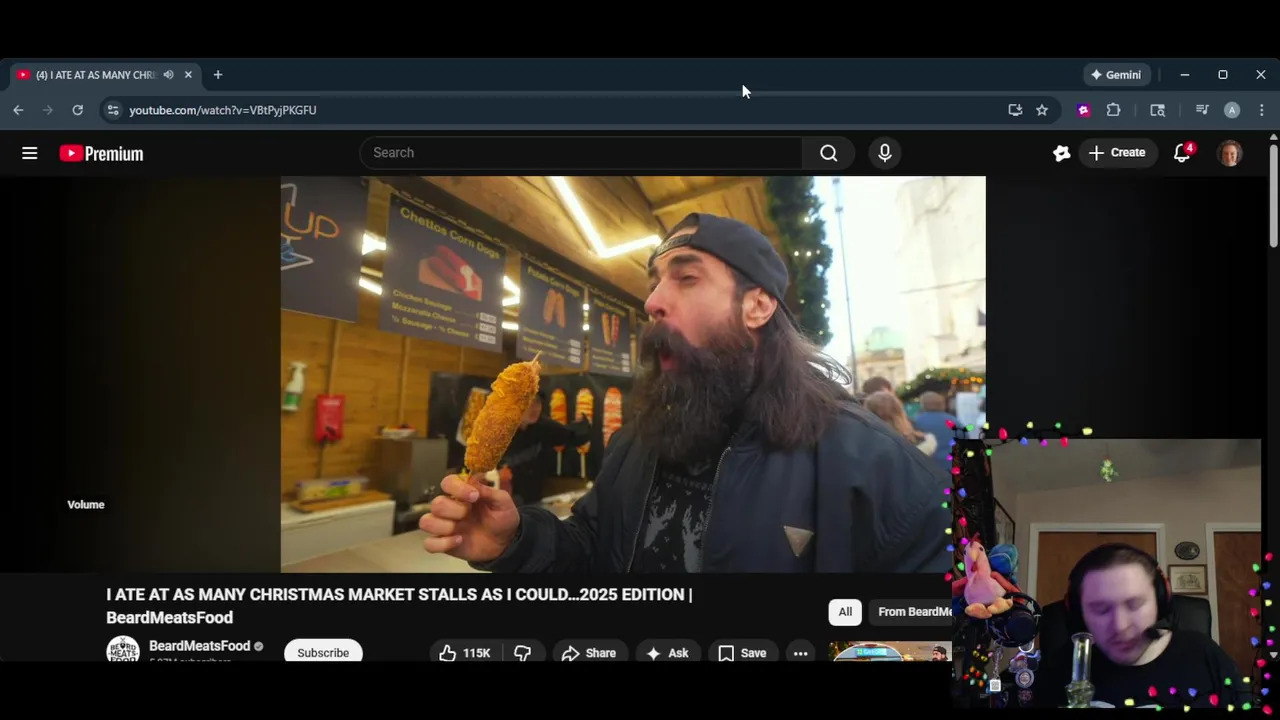The width and height of the screenshot is (1280, 720).
Task: Subscribe to BeardMeatsFood
Action: click(x=323, y=652)
